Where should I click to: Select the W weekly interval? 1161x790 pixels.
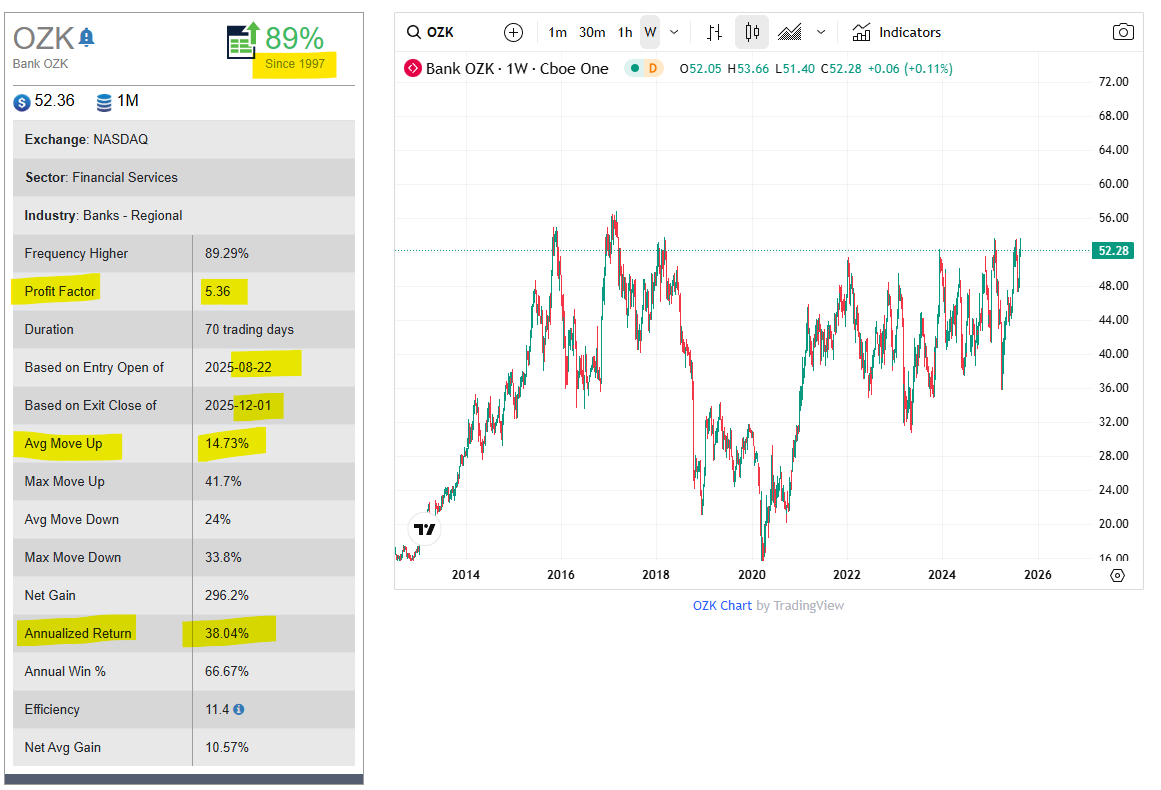[x=650, y=33]
